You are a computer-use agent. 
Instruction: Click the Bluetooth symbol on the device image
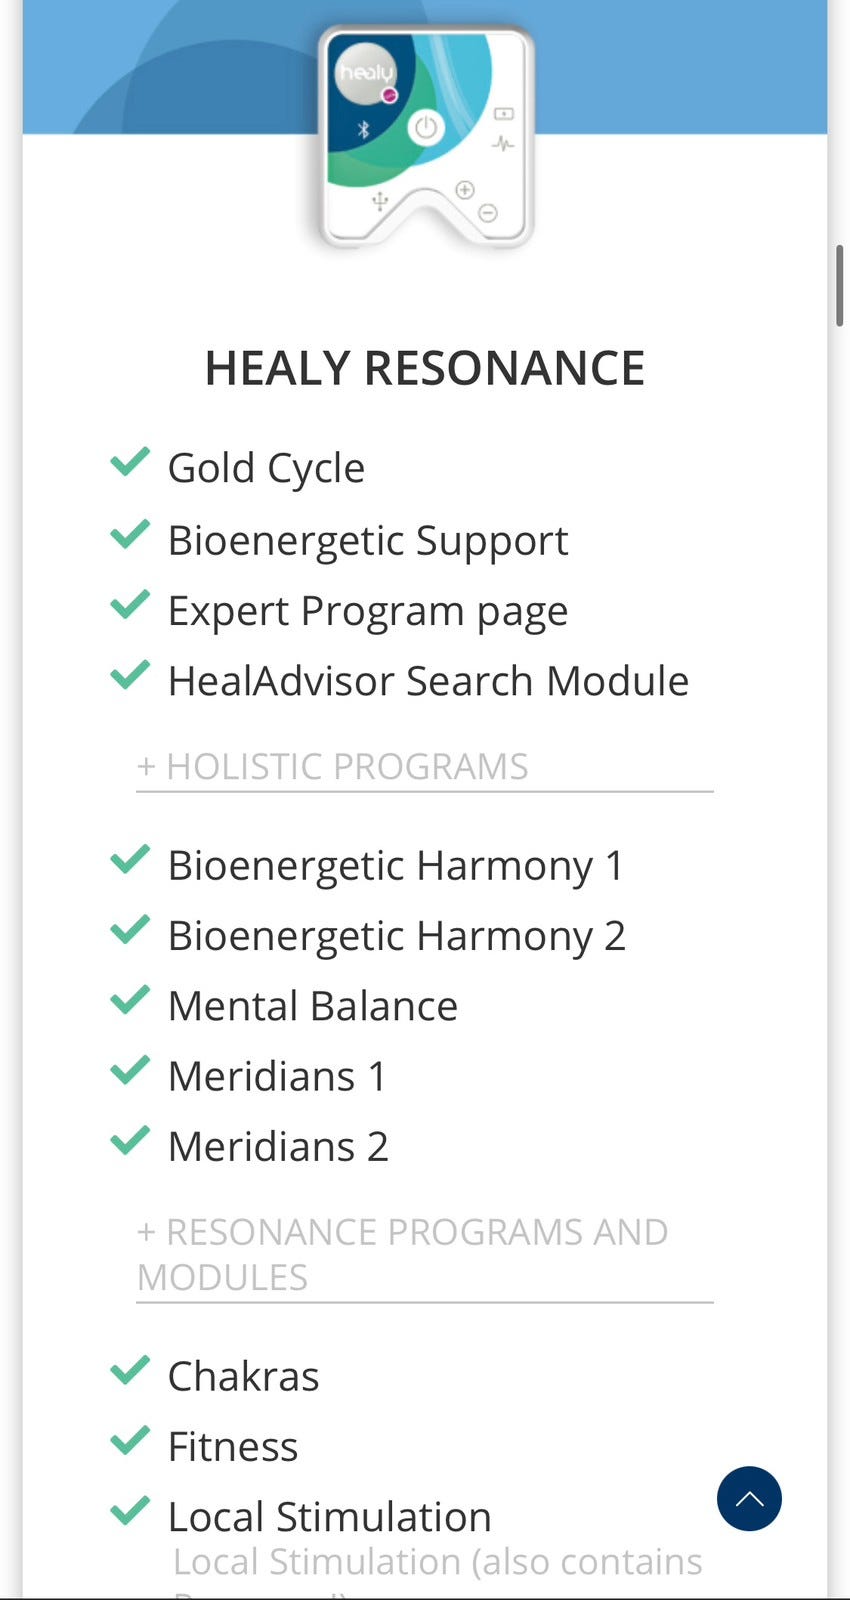tap(364, 130)
